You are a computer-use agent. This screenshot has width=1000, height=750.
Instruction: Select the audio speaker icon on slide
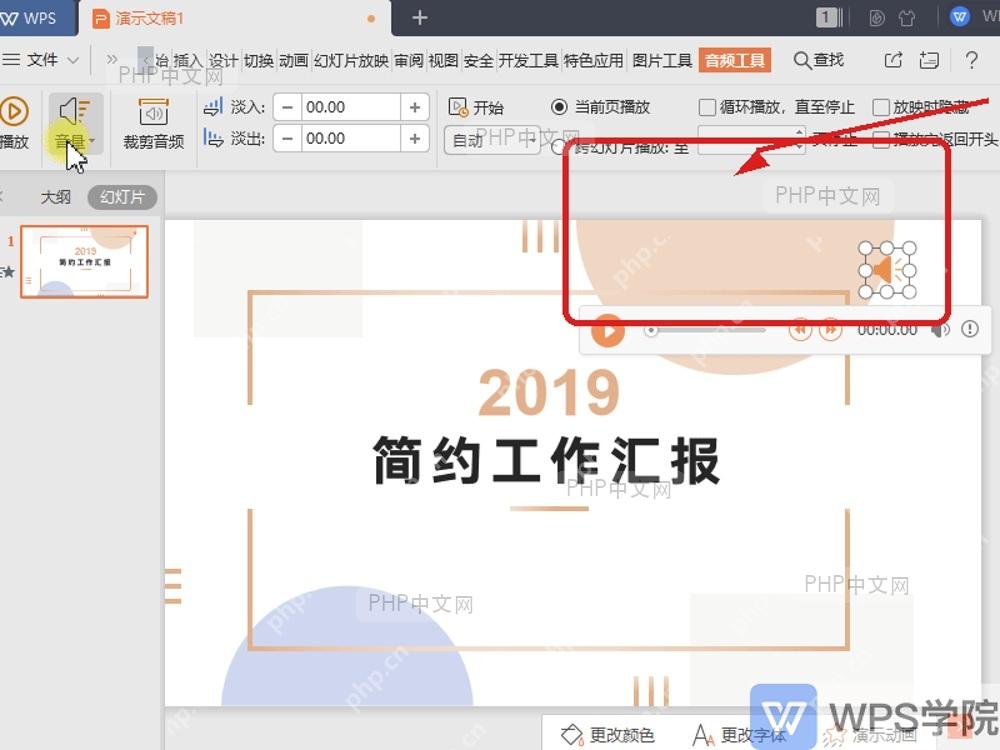pyautogui.click(x=887, y=270)
